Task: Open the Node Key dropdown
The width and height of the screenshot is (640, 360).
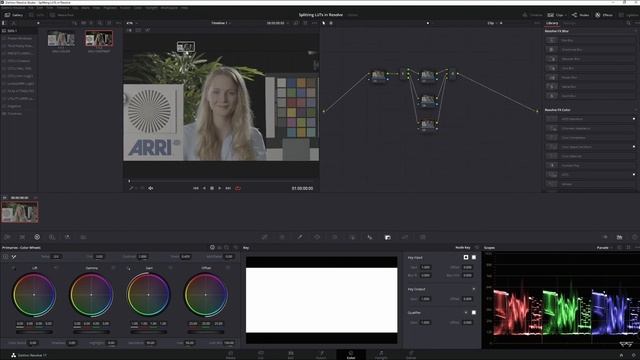Action: tap(463, 247)
